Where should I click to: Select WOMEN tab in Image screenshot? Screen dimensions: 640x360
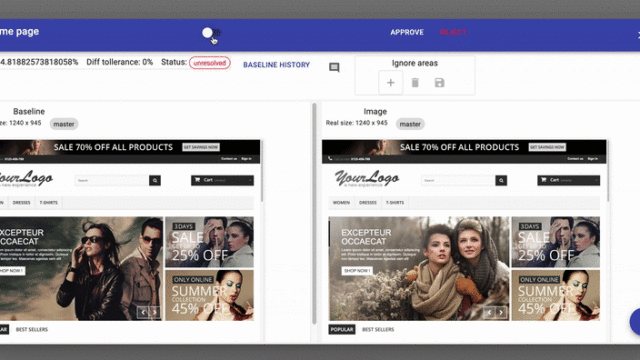(341, 202)
